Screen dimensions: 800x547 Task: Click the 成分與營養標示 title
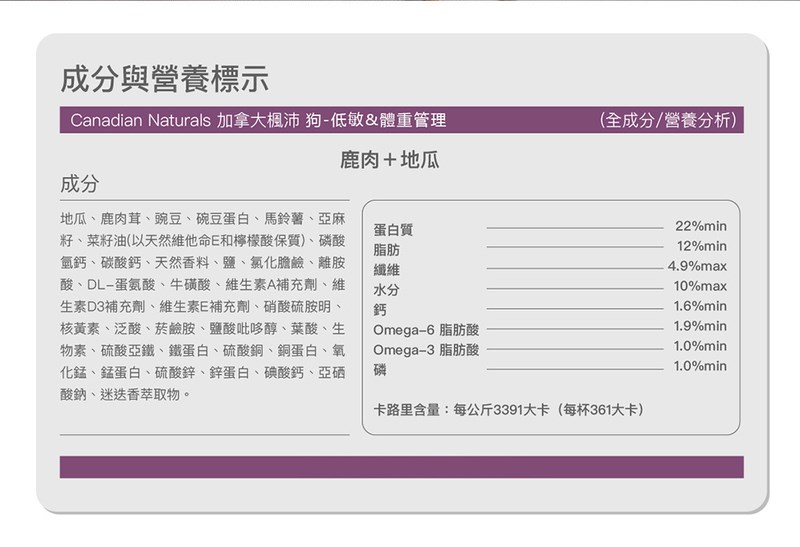coord(165,76)
